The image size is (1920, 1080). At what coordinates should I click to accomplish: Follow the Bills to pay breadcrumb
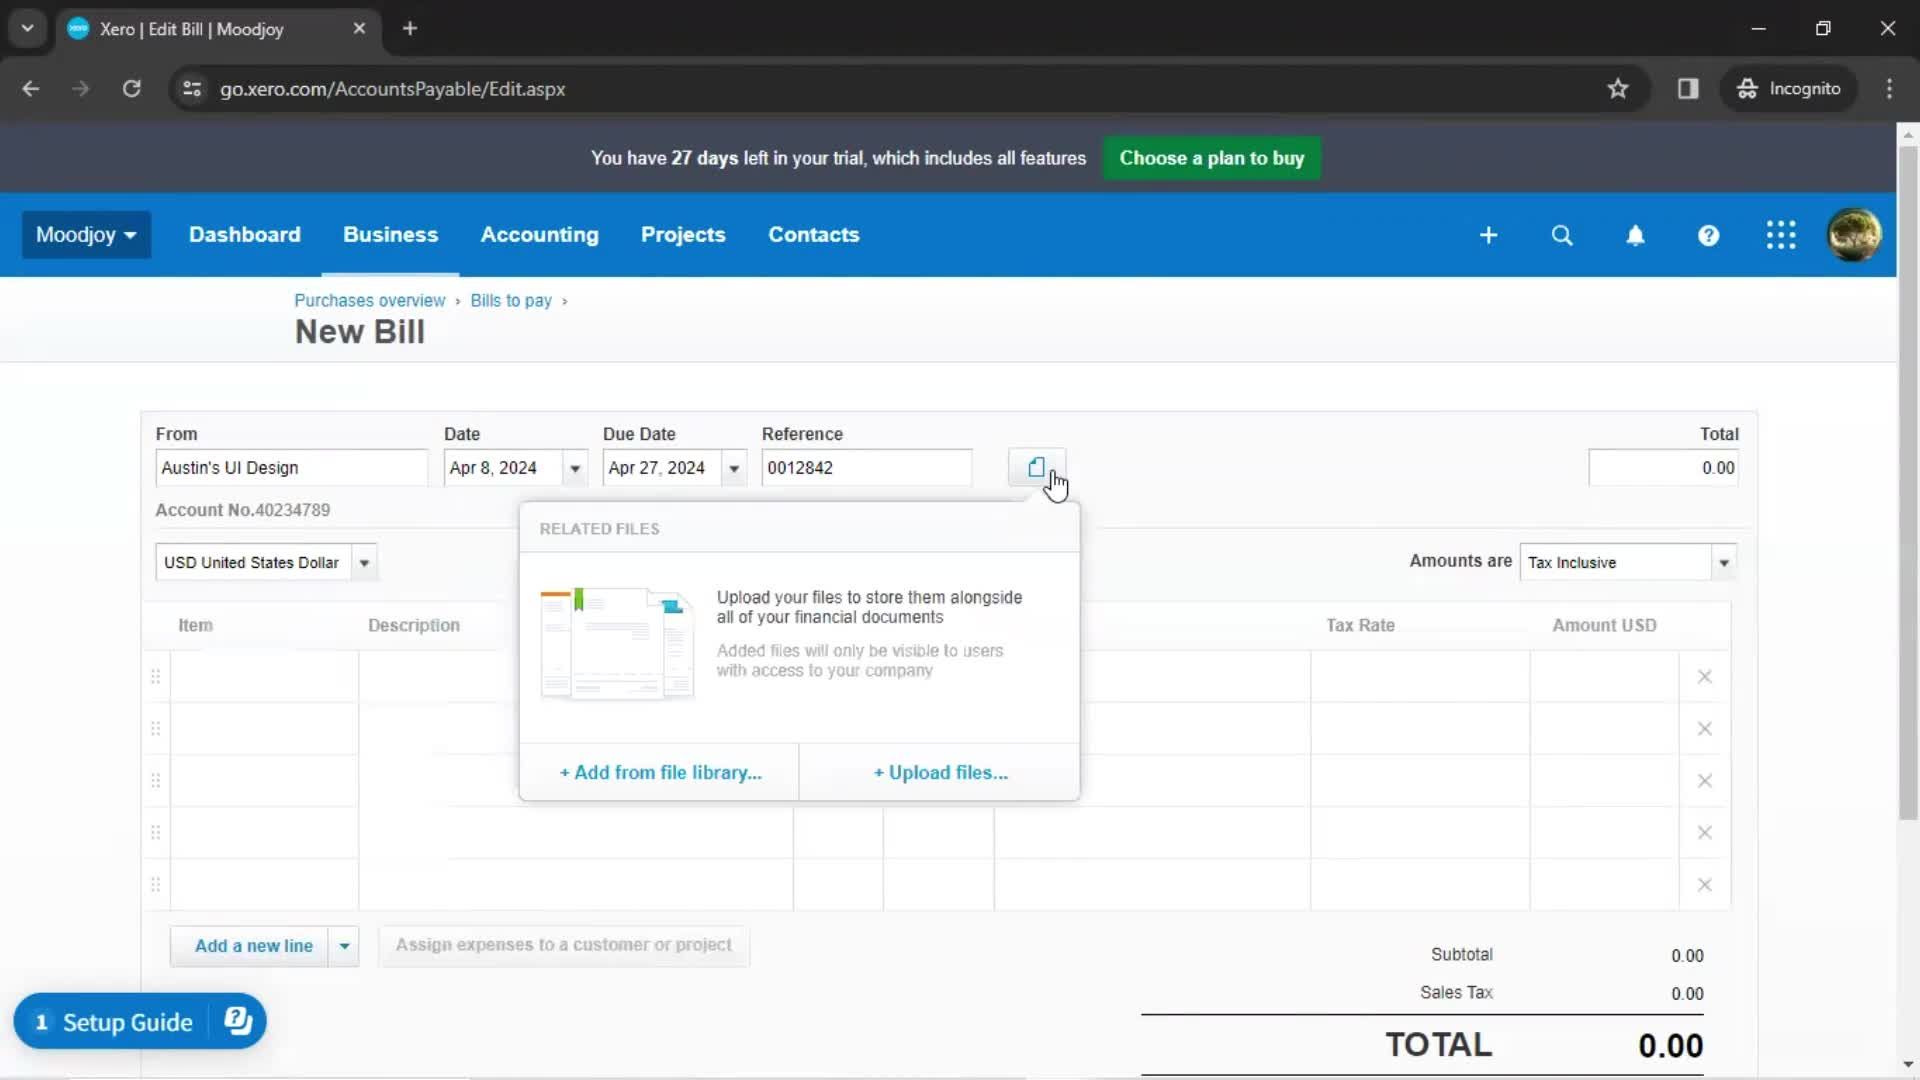tap(511, 301)
